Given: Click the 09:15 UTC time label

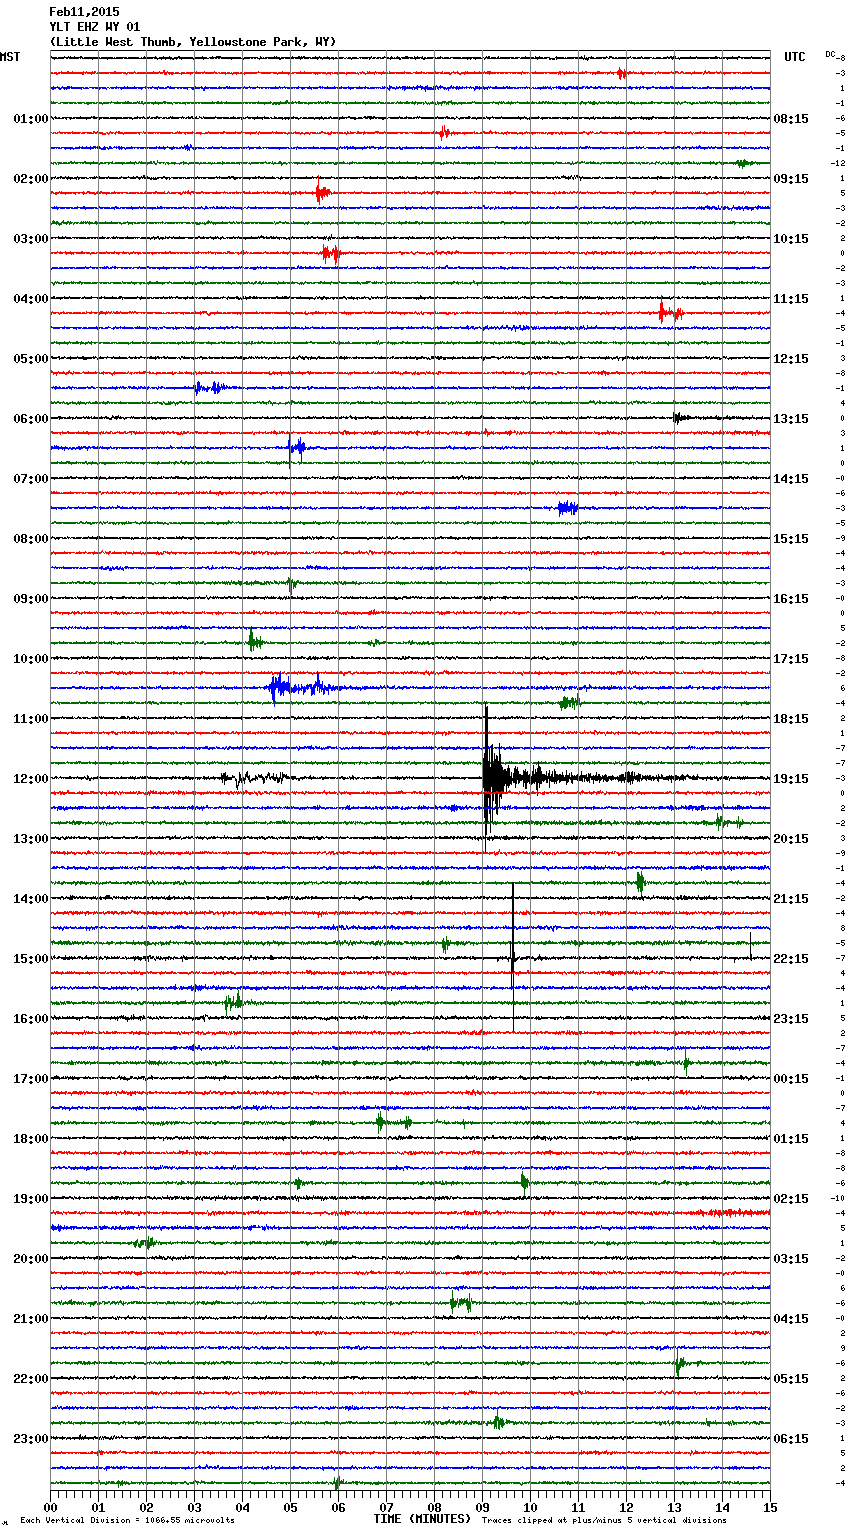Looking at the screenshot, I should pyautogui.click(x=791, y=179).
